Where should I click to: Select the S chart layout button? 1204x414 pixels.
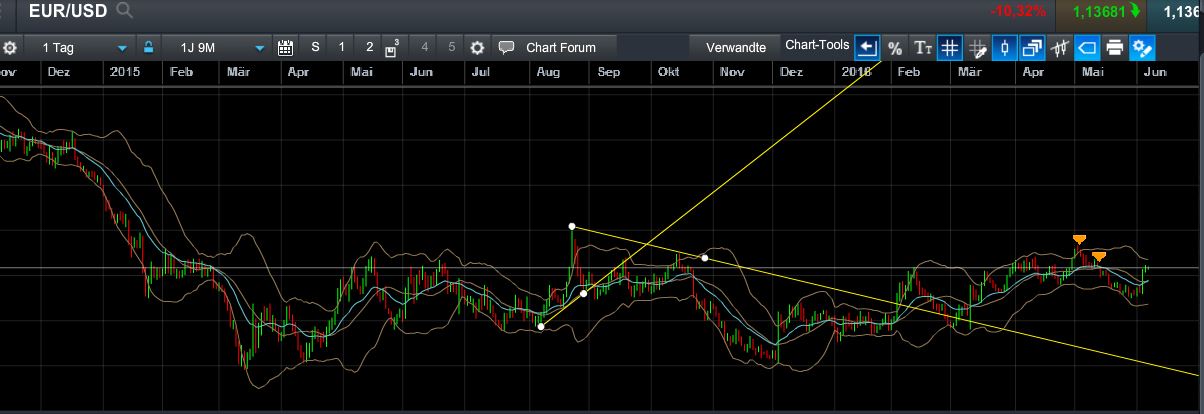tap(315, 47)
